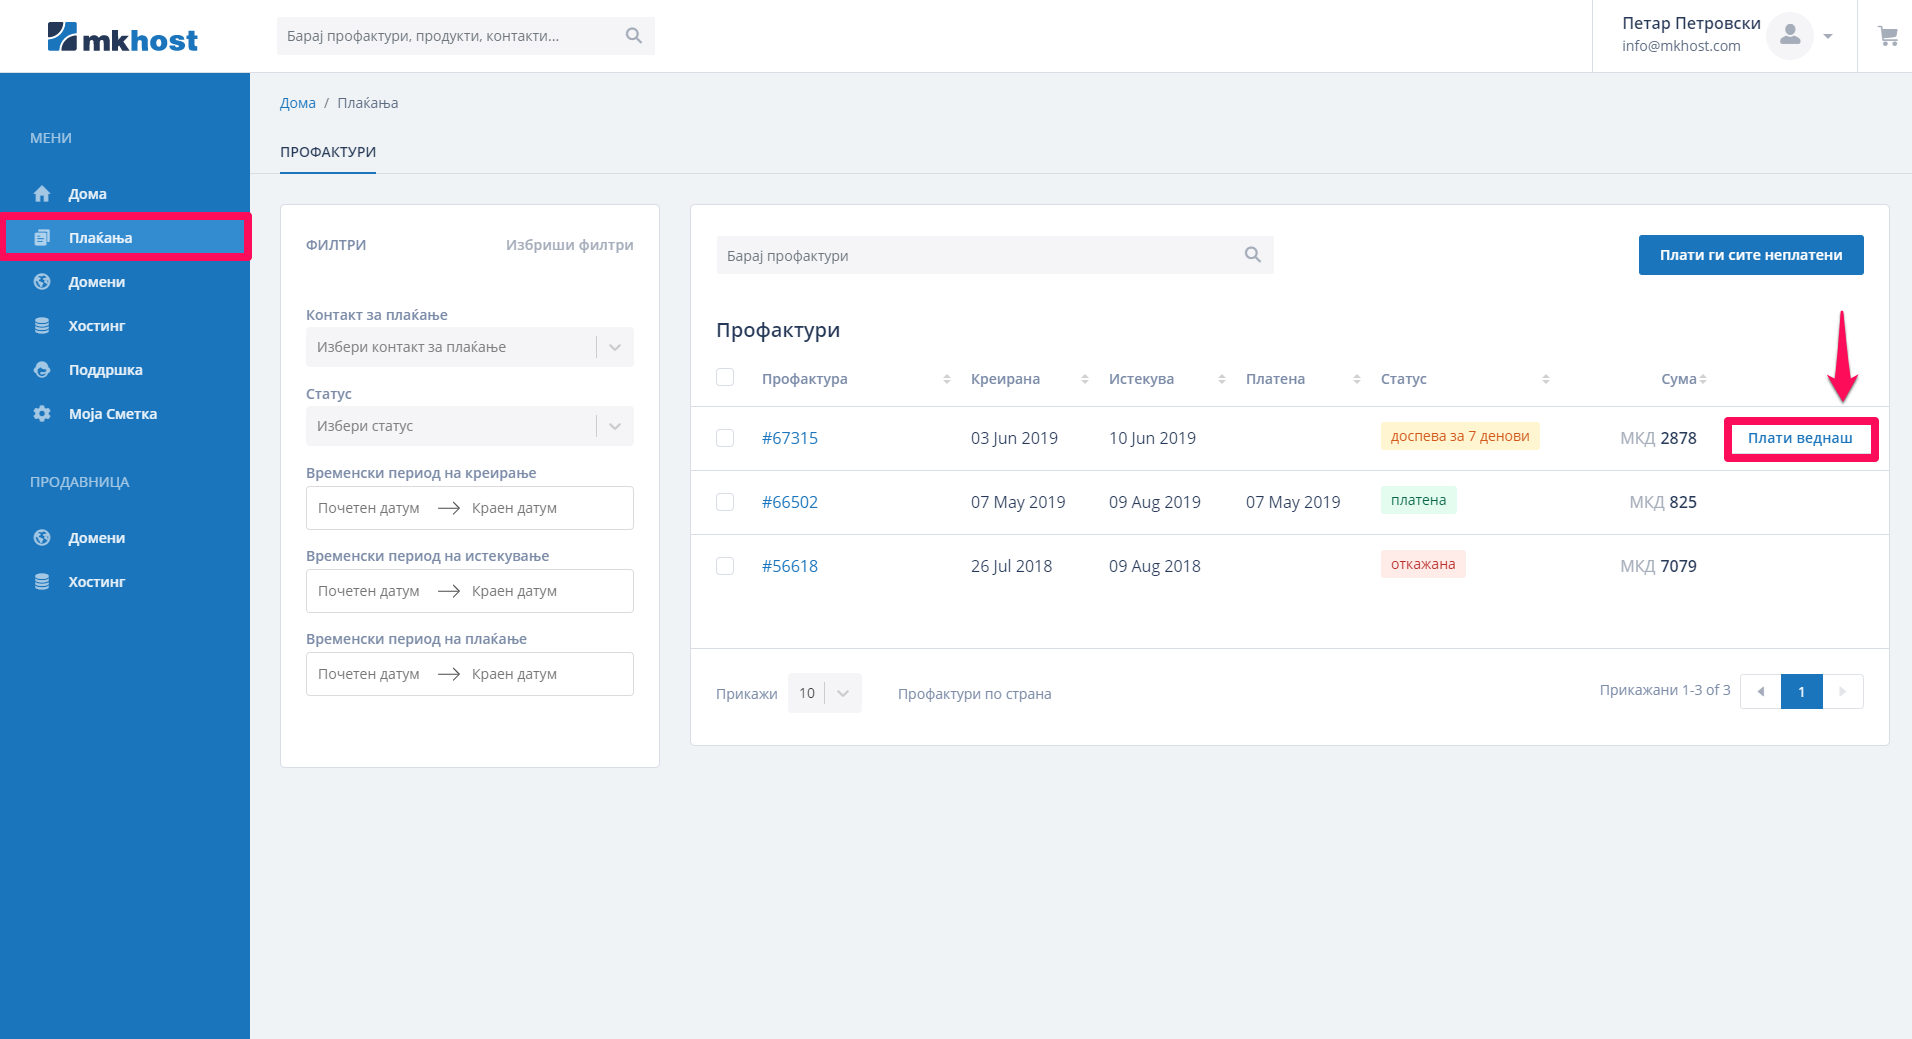The height and width of the screenshot is (1039, 1912).
Task: Go to next page arrow in pagination
Action: [x=1842, y=692]
